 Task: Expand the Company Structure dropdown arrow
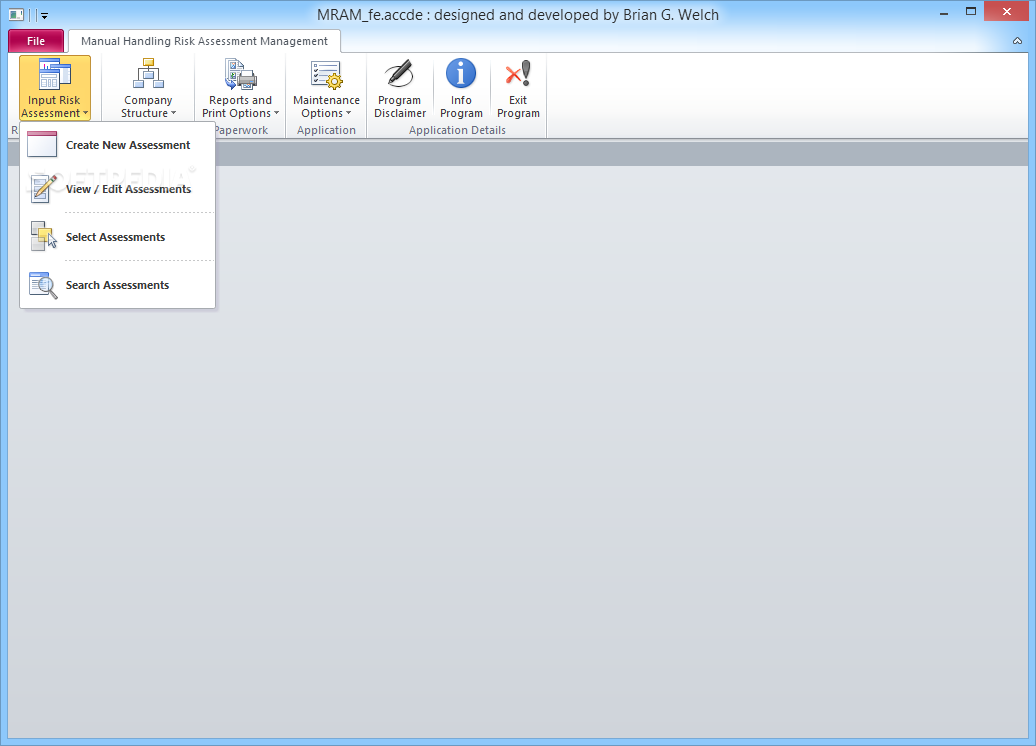tap(174, 114)
